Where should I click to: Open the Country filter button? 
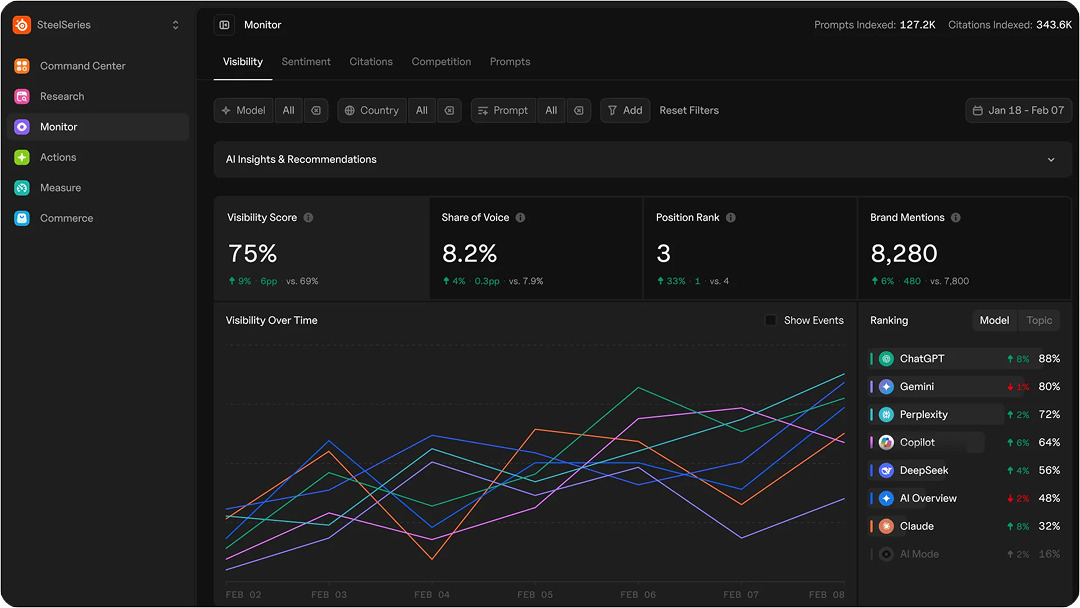click(x=372, y=110)
